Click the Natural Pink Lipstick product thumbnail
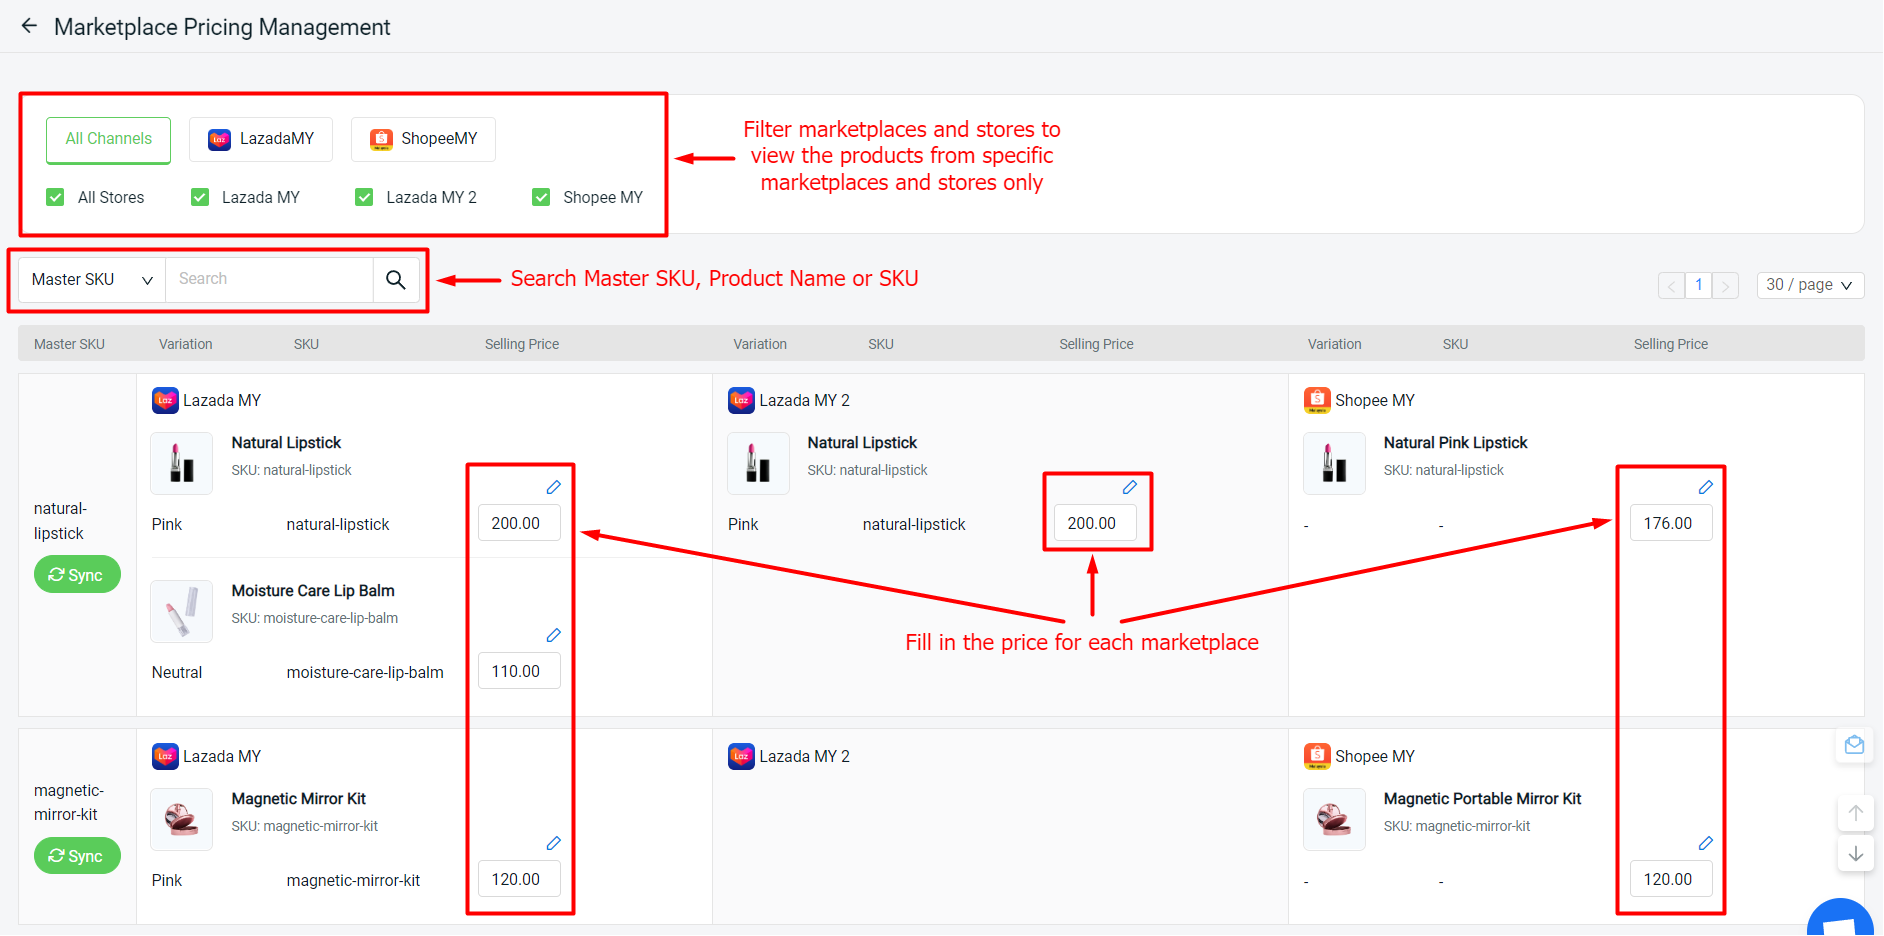The width and height of the screenshot is (1884, 936). click(1333, 463)
